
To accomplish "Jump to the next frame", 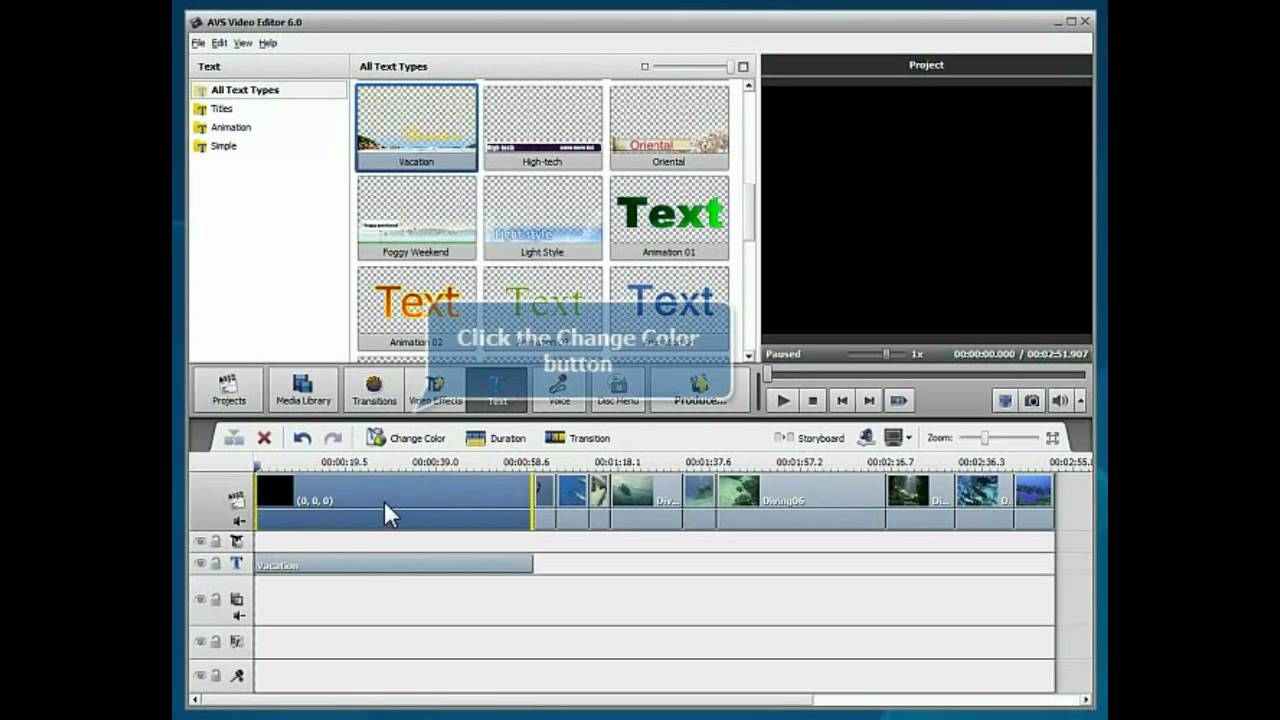I will pyautogui.click(x=870, y=401).
